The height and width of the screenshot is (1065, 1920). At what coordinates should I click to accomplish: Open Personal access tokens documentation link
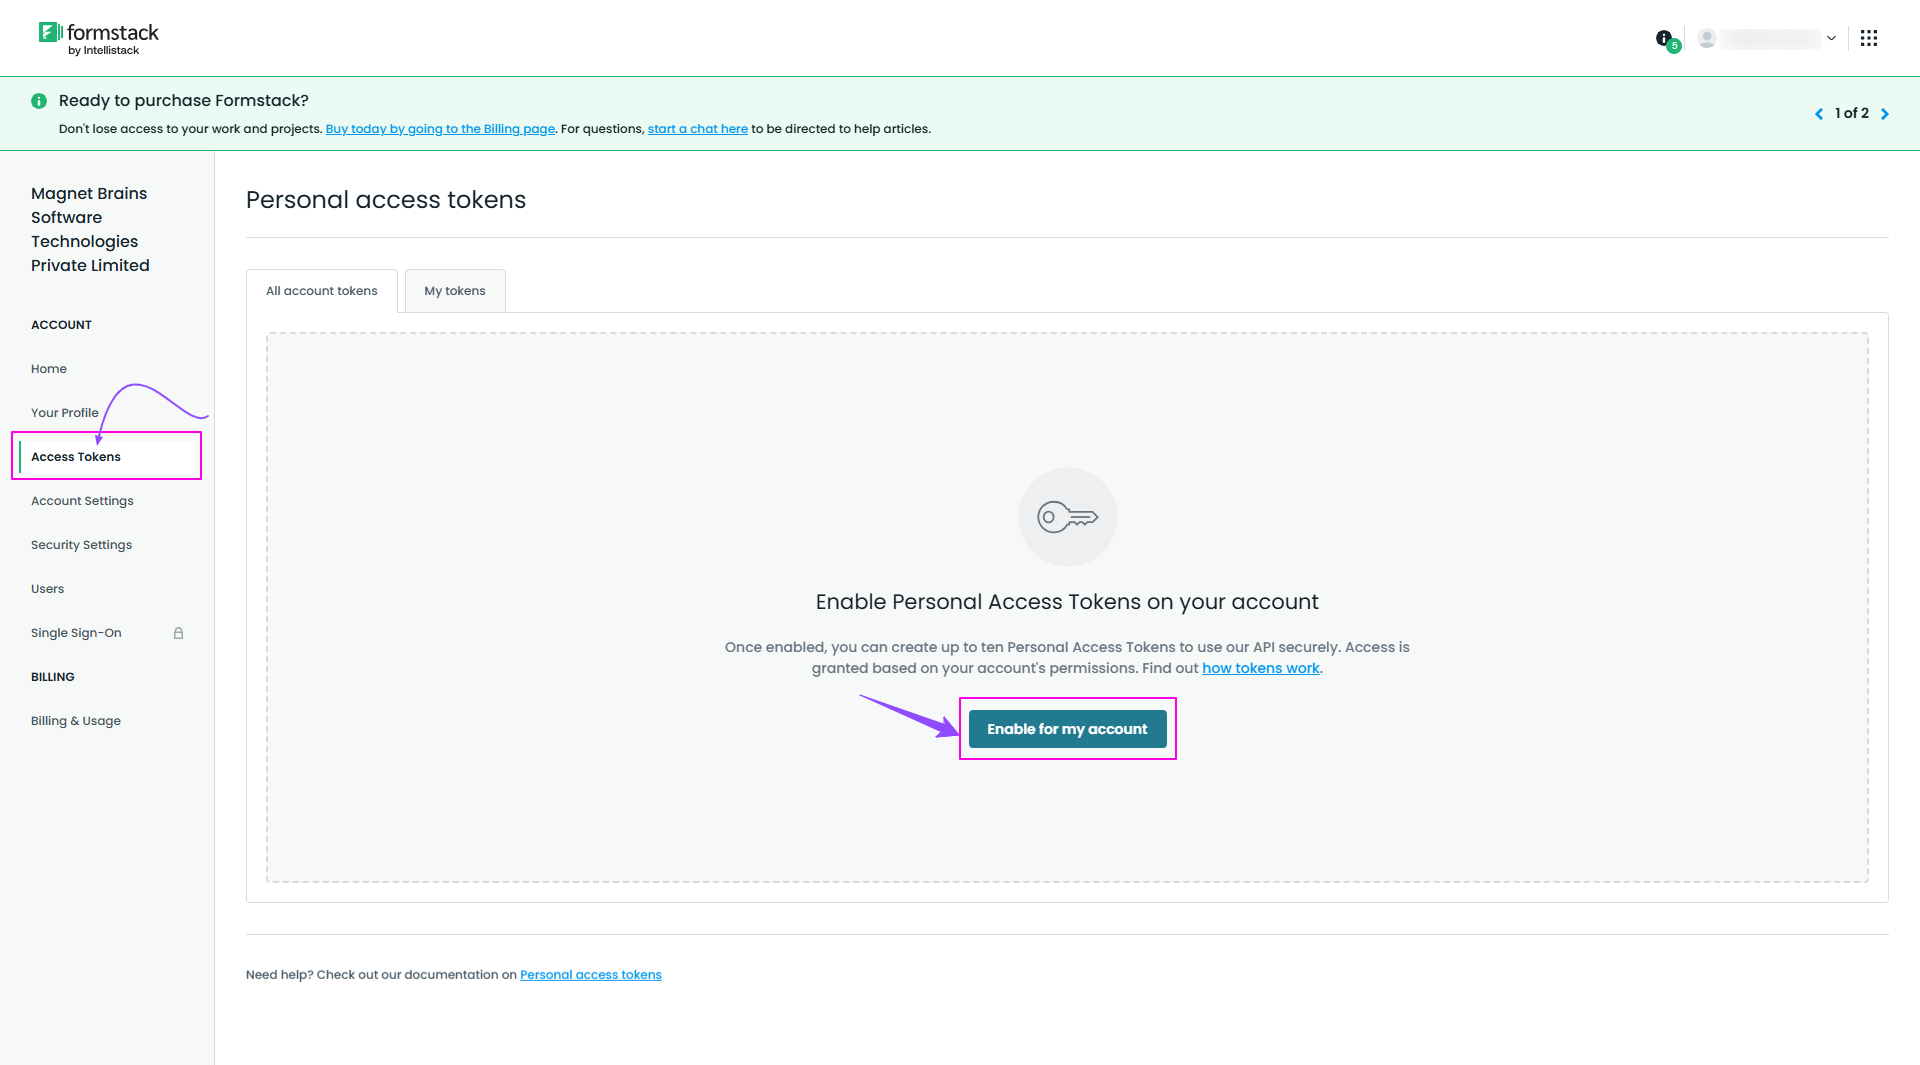pyautogui.click(x=590, y=975)
